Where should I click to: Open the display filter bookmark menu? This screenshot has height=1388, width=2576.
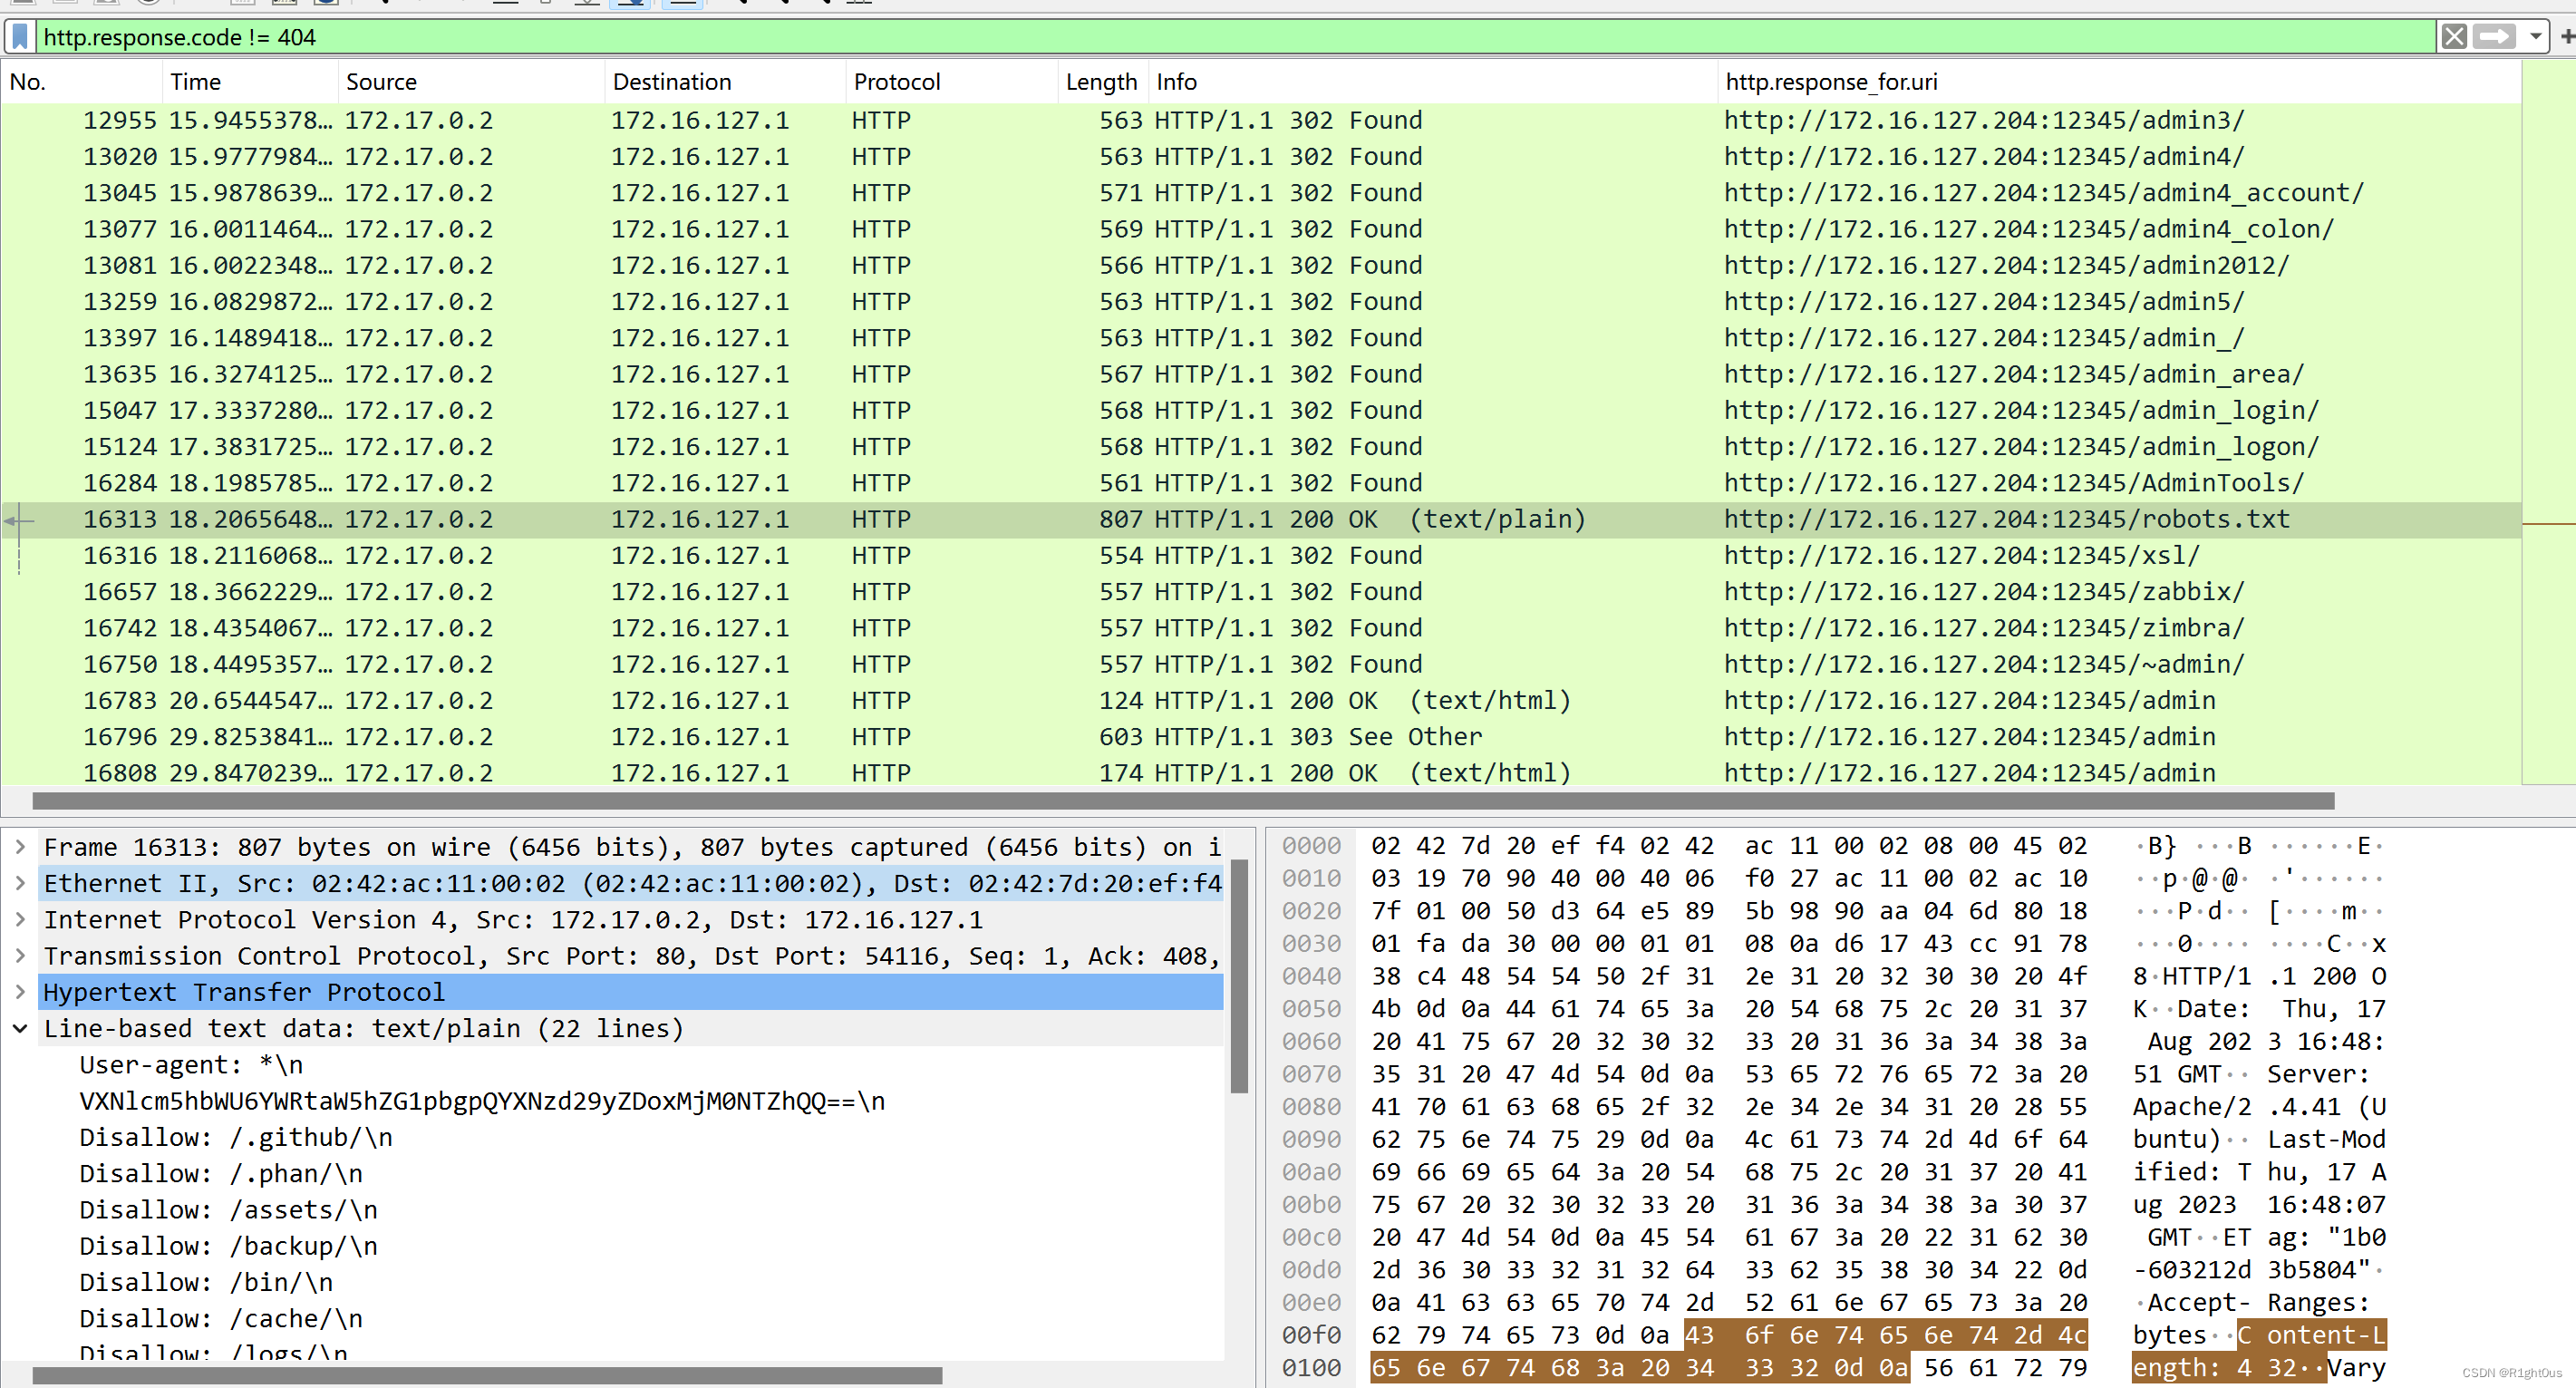[20, 37]
